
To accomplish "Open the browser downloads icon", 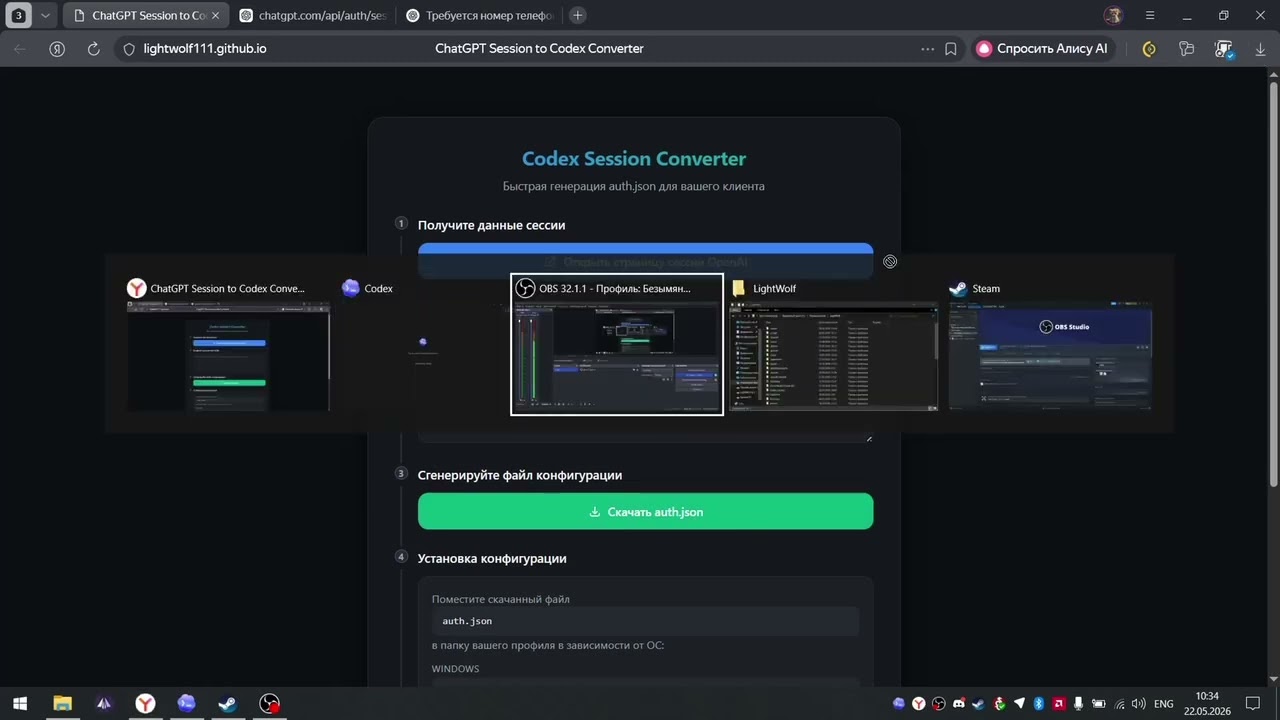I will (1260, 48).
